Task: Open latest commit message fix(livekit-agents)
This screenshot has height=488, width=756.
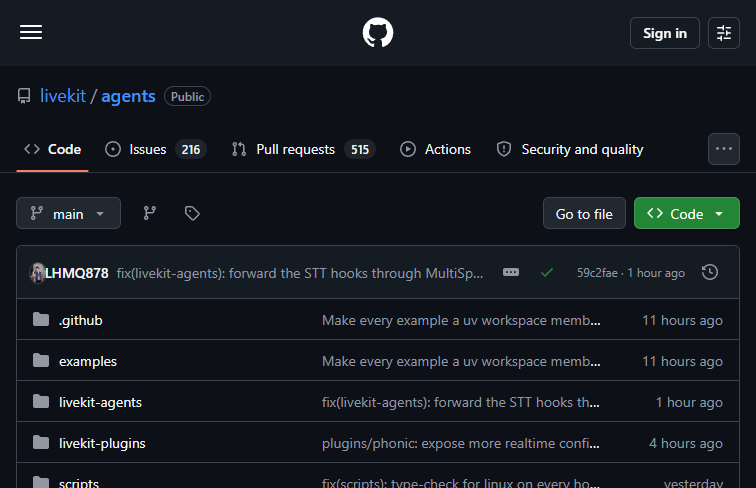Action: tap(299, 273)
